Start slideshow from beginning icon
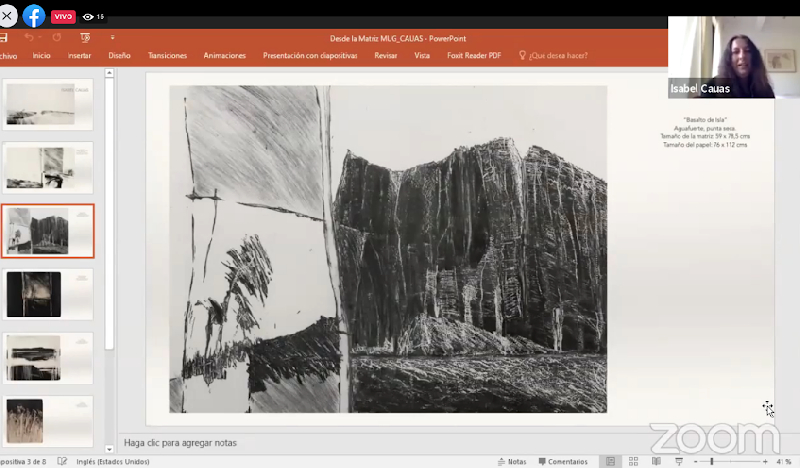 [85, 38]
